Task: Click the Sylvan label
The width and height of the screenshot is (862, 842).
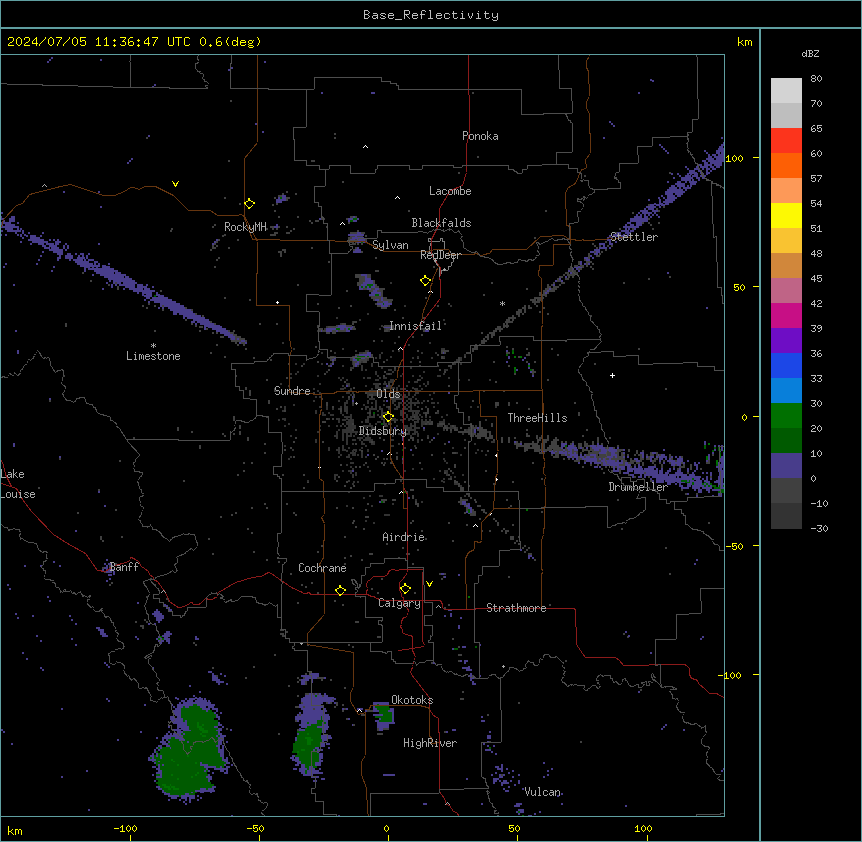Action: (x=390, y=245)
